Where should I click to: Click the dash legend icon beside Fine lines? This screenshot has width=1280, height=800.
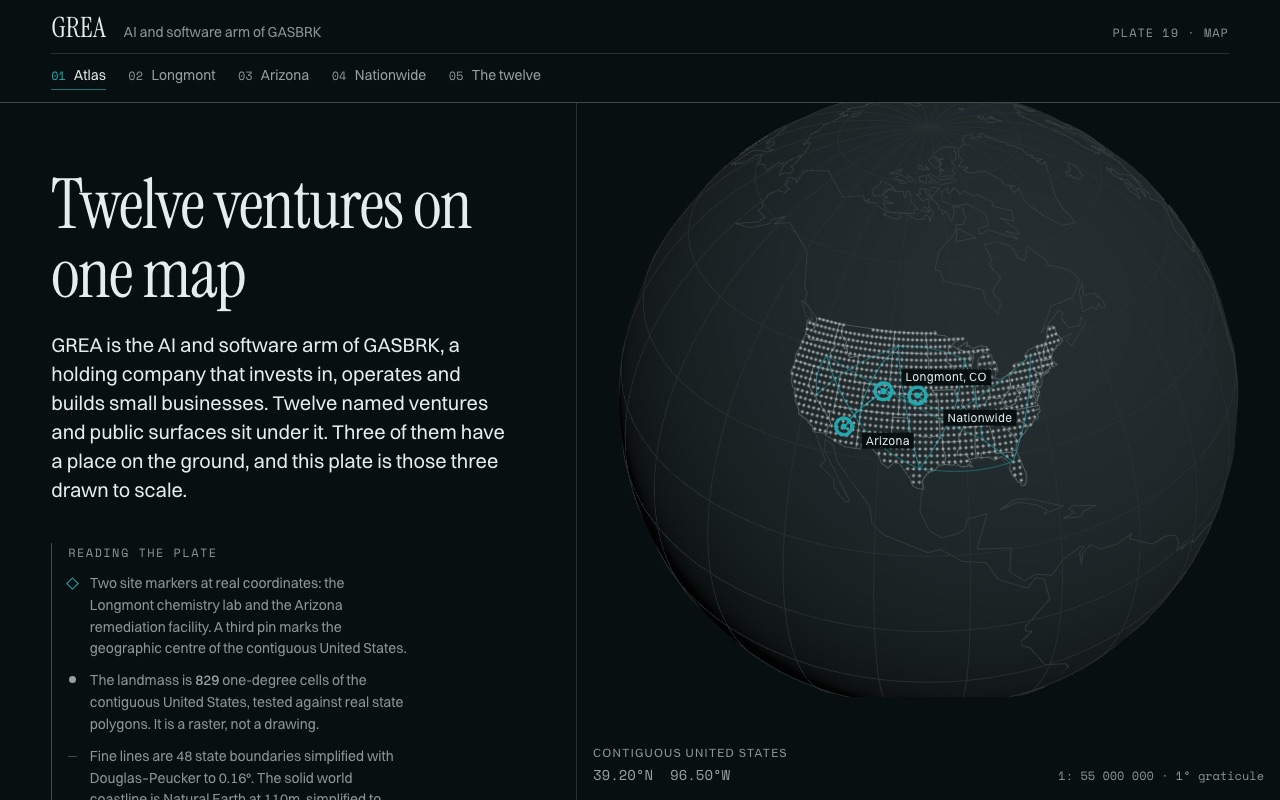click(x=72, y=757)
